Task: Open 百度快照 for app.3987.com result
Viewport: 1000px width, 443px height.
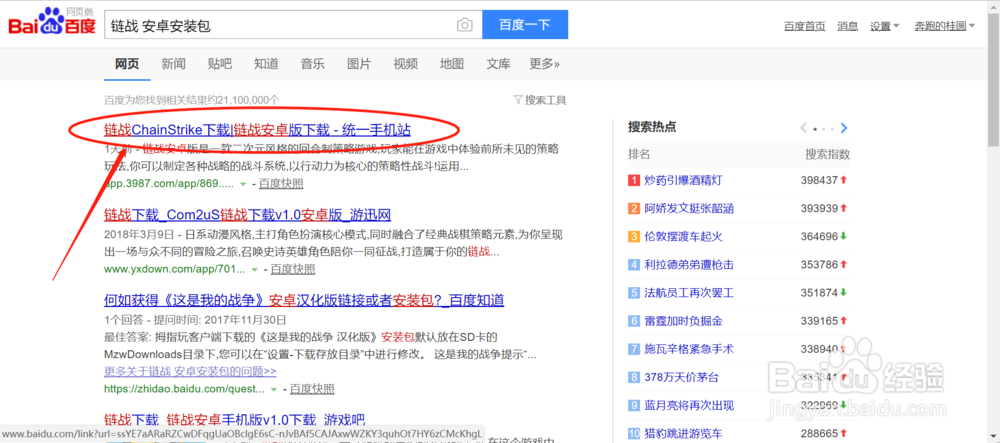Action: click(x=281, y=184)
